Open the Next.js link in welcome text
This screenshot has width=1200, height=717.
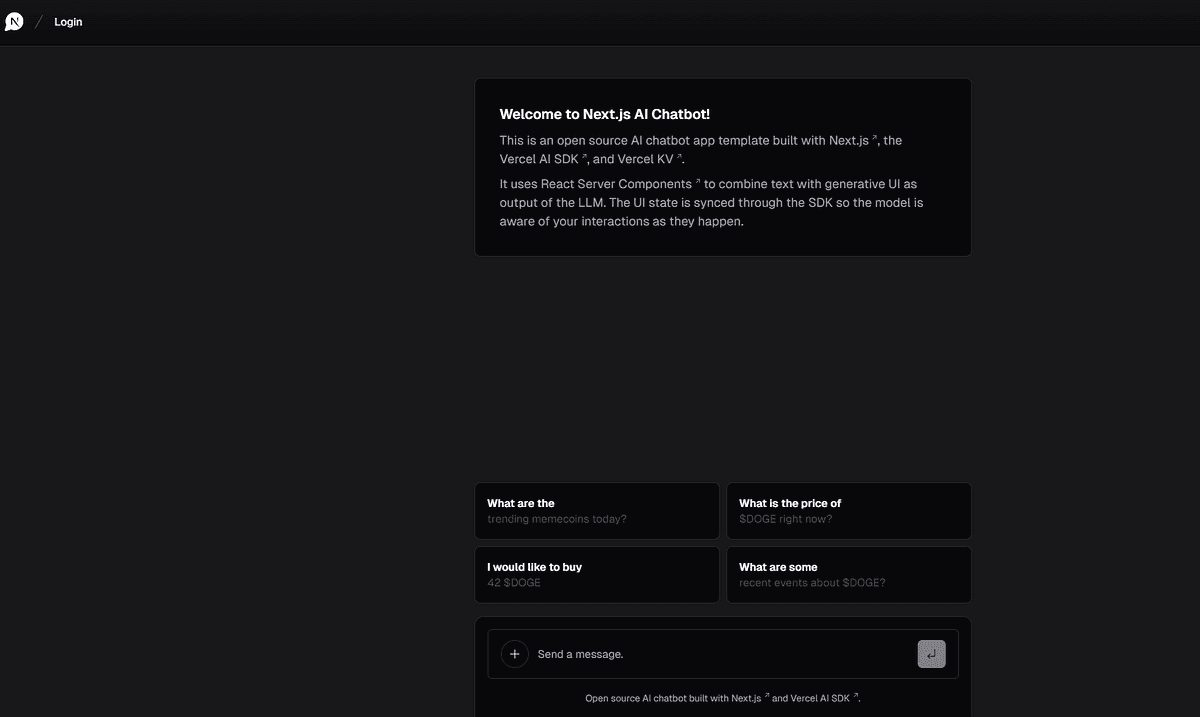(849, 140)
